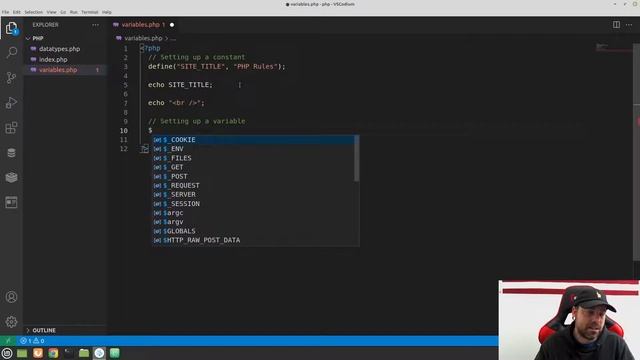The image size is (640, 360).
Task: Open the stacked layers icon in activity bar
Action: [11, 177]
